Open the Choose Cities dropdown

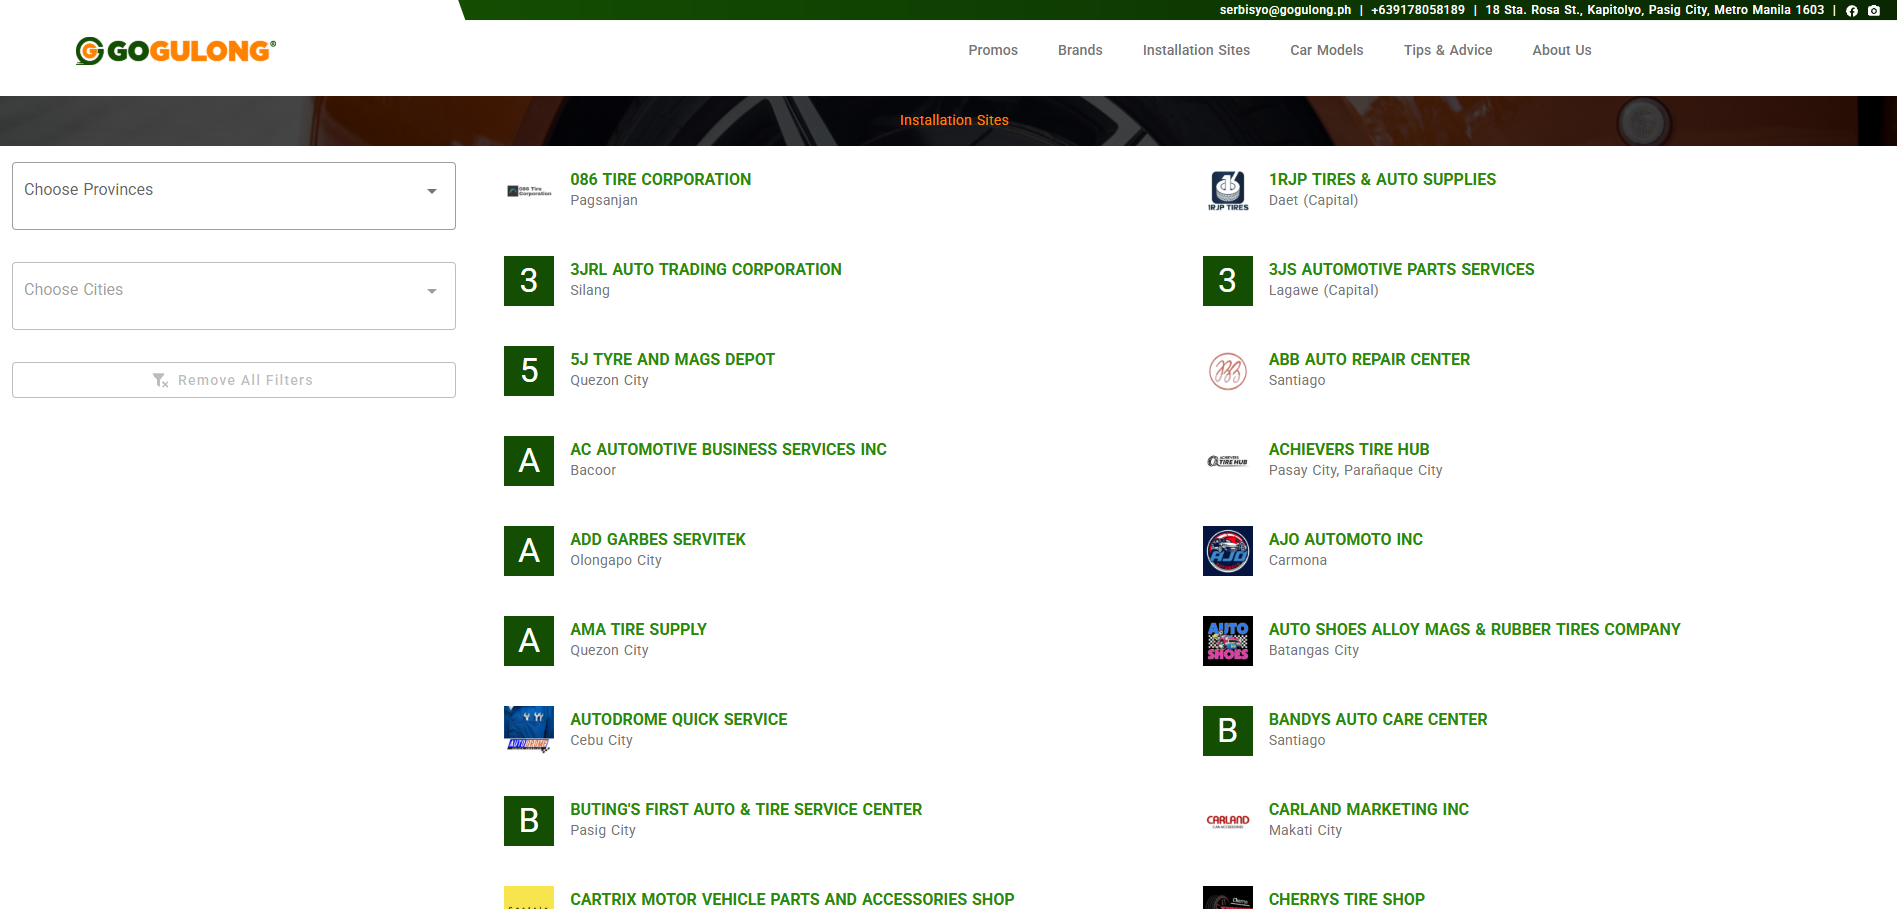pyautogui.click(x=234, y=296)
